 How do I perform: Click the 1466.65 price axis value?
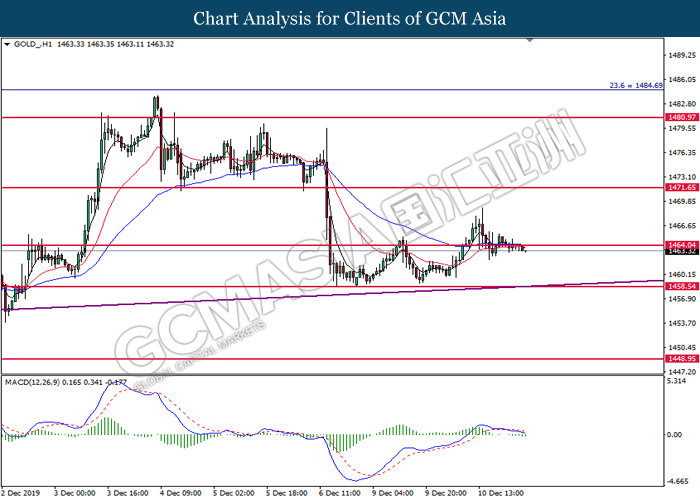click(682, 226)
